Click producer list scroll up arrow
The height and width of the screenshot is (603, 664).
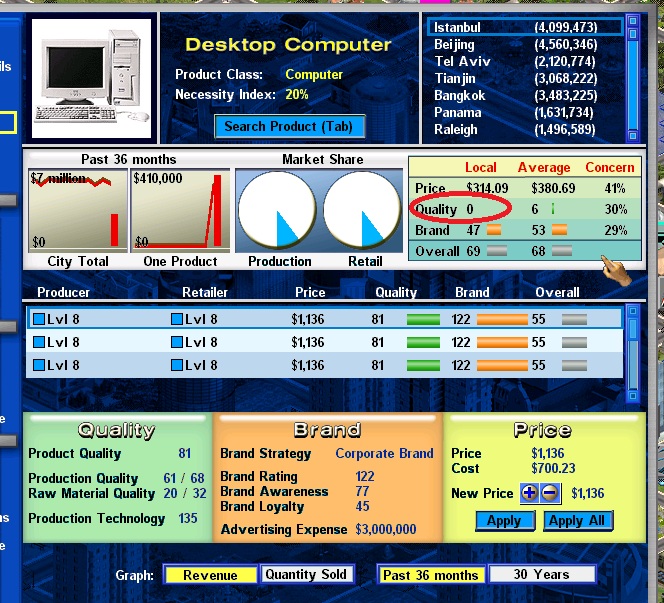click(x=633, y=311)
